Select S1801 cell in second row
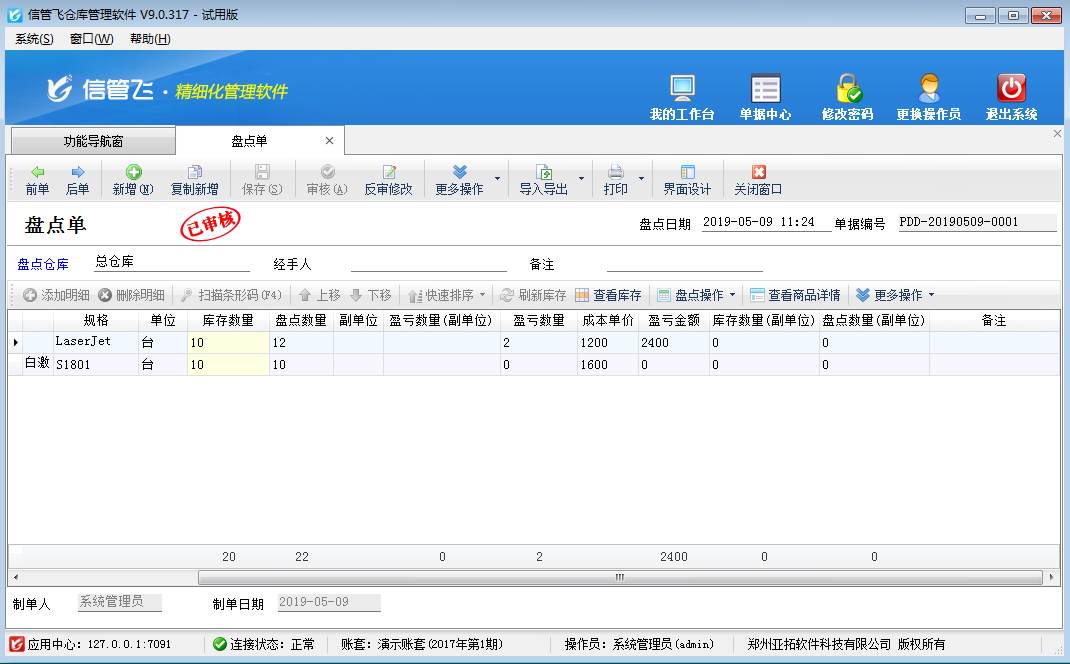This screenshot has width=1070, height=664. click(96, 364)
